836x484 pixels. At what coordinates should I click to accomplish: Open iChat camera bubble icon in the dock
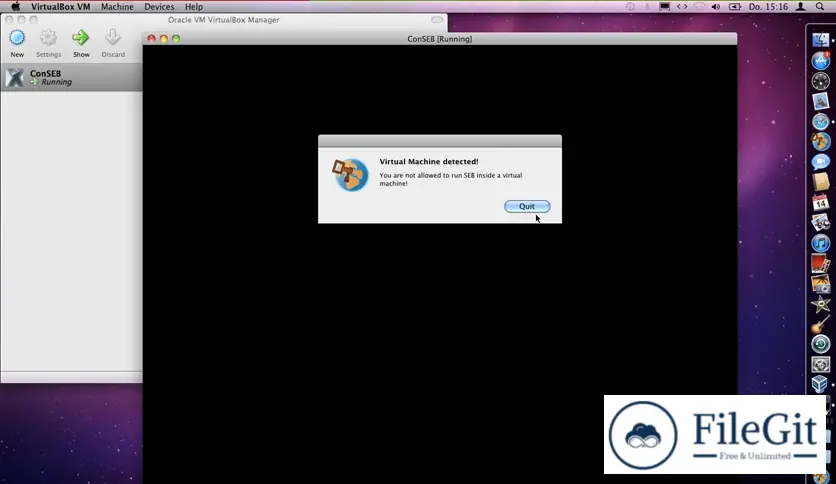point(821,162)
